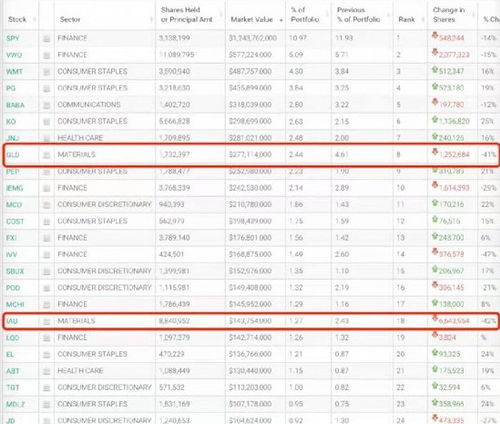Image resolution: width=500 pixels, height=424 pixels.
Task: Sort by Previous % of Portfolio header
Action: (x=359, y=15)
